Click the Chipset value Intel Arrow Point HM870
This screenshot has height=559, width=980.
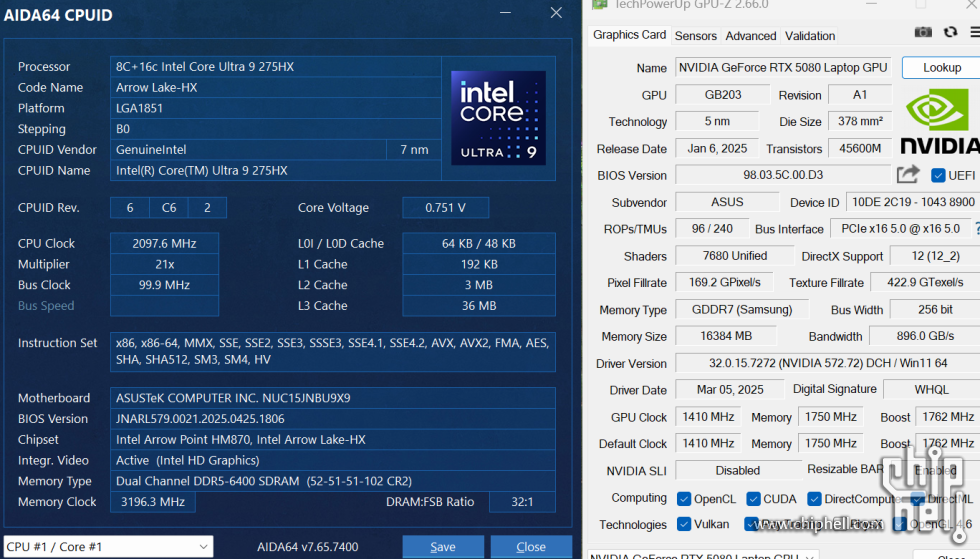point(332,440)
